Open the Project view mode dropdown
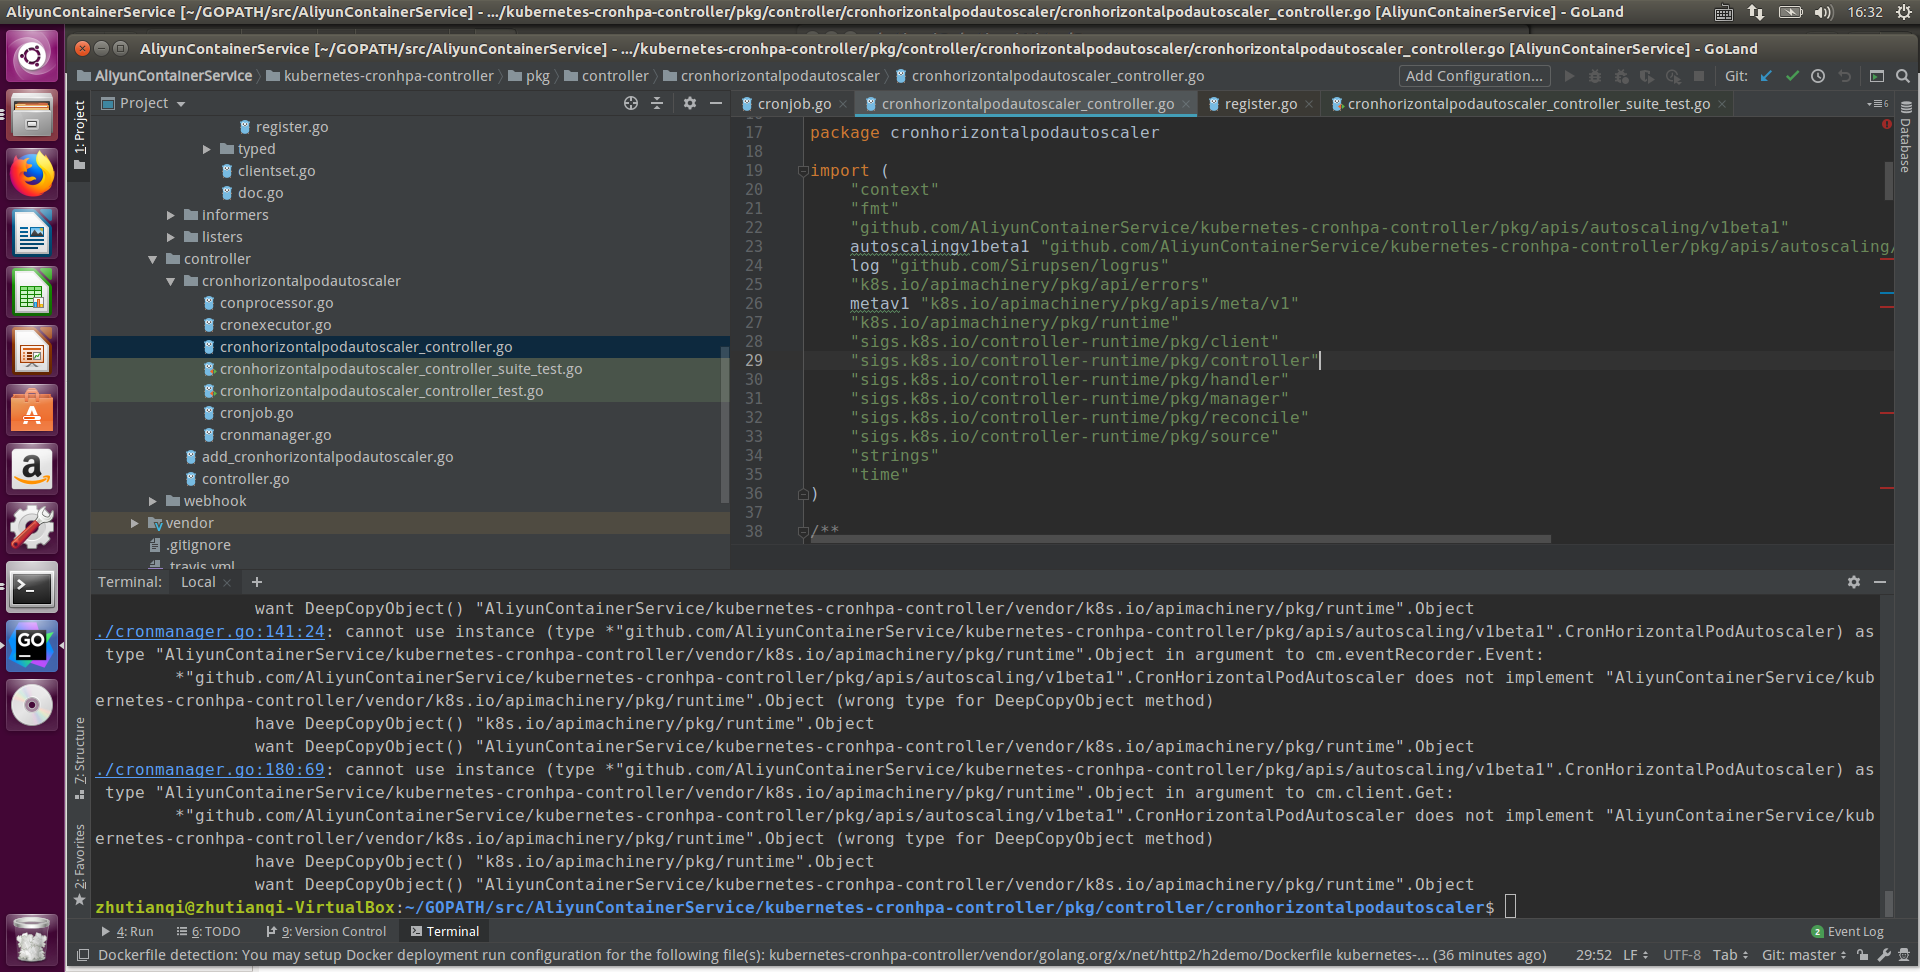The image size is (1920, 972). pos(180,103)
